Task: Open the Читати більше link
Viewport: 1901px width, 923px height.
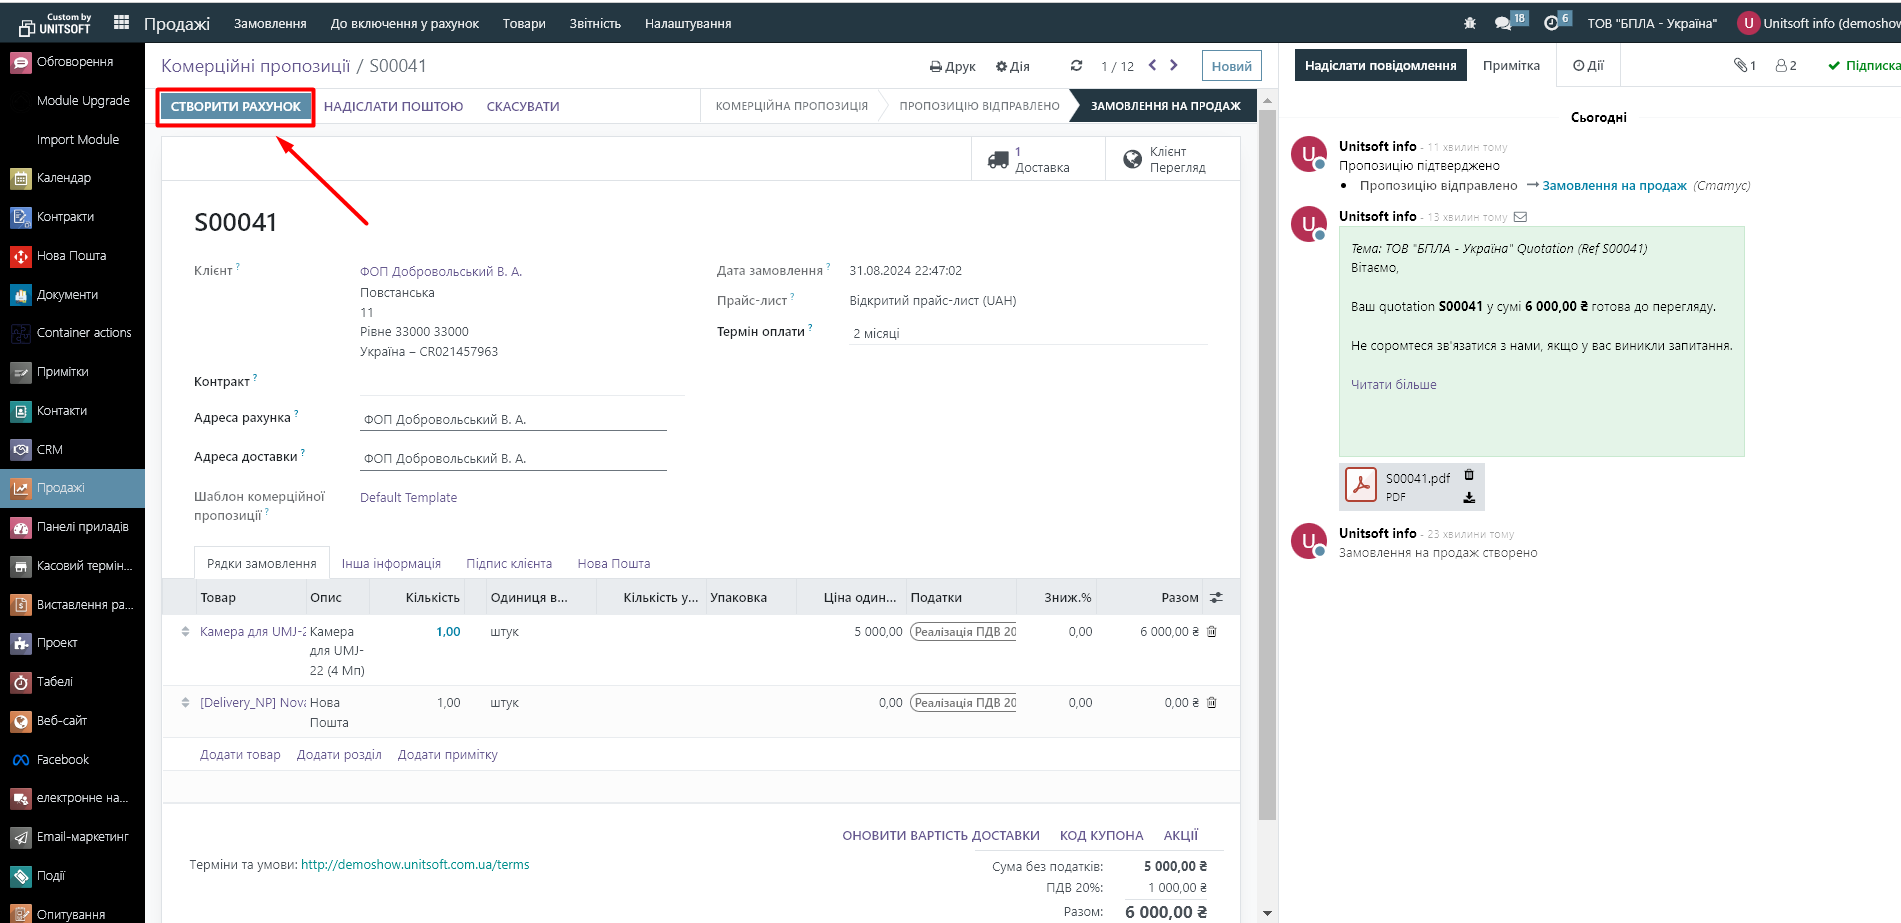Action: [x=1393, y=385]
